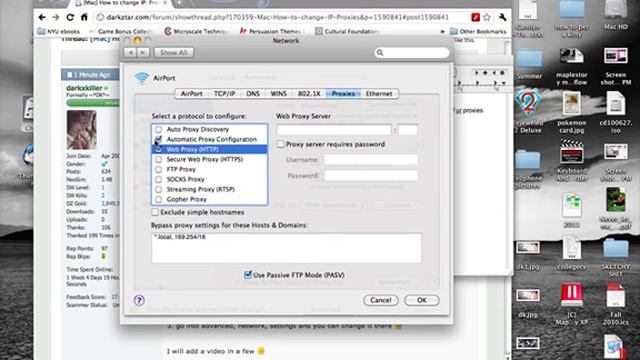640x360 pixels.
Task: Click Web Proxy Server port field
Action: click(x=408, y=130)
